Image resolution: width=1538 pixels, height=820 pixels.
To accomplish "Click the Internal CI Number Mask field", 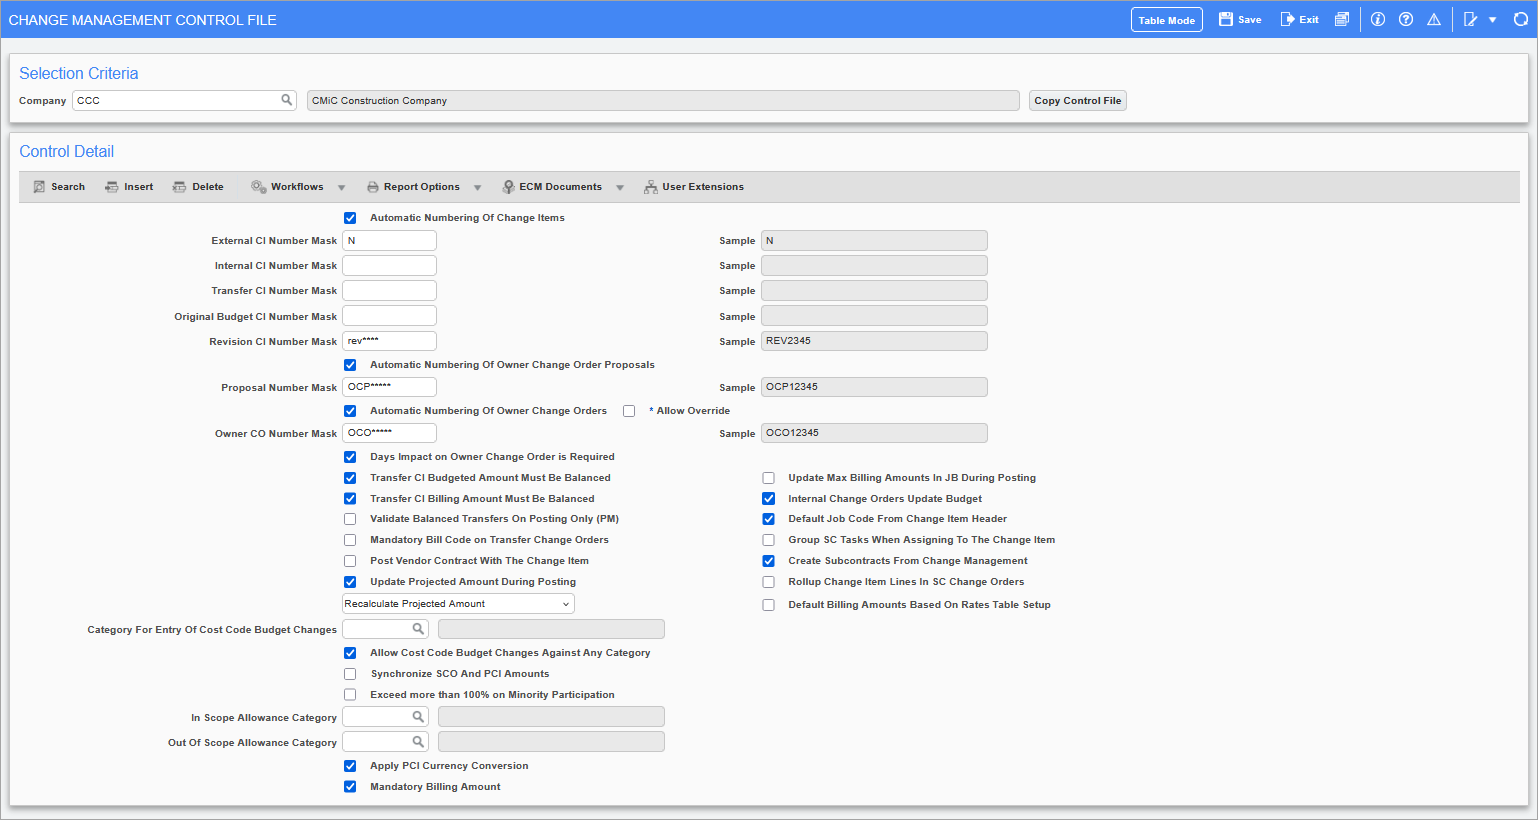I will click(389, 265).
